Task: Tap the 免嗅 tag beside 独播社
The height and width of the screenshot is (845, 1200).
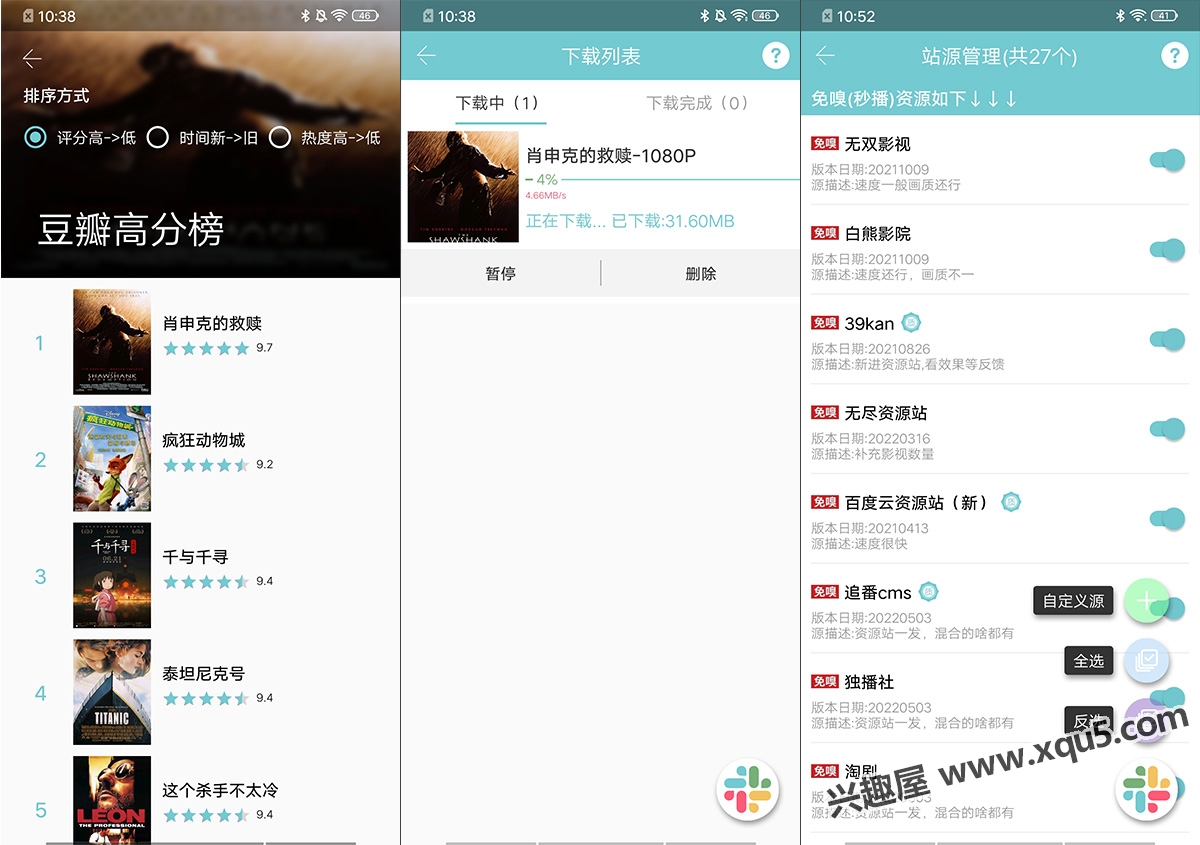Action: click(x=825, y=681)
